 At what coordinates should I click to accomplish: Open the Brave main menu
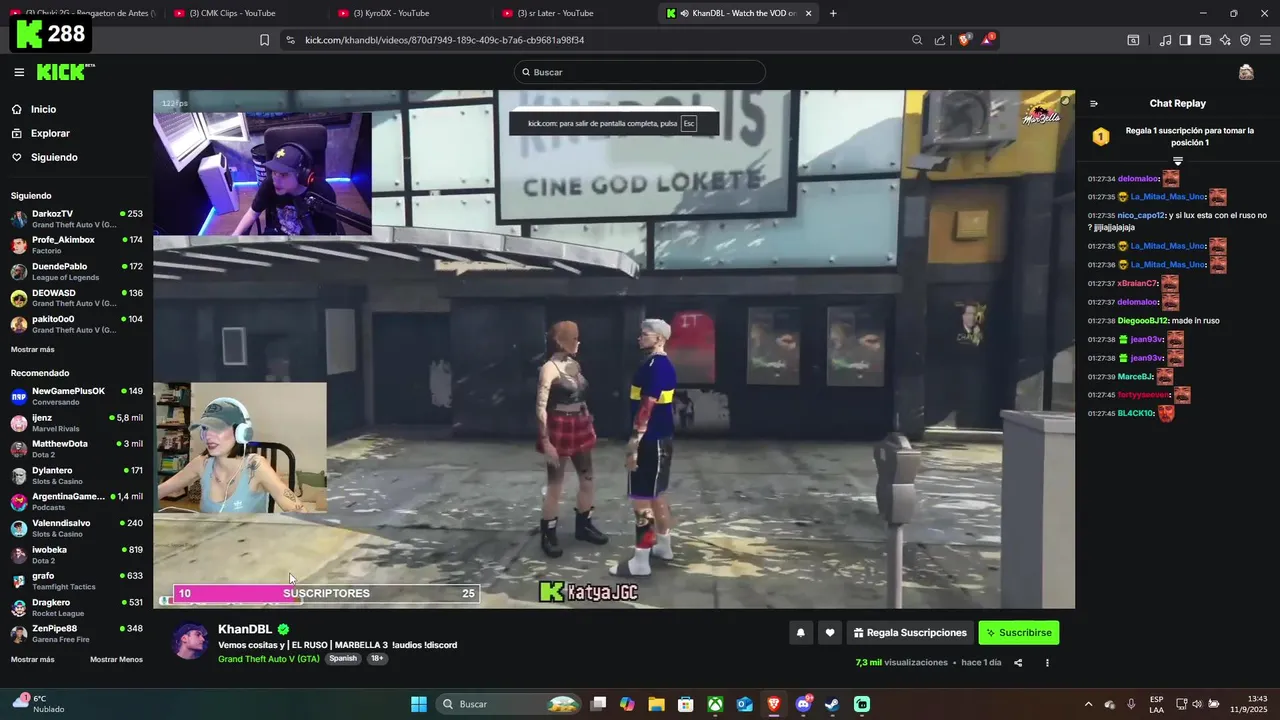click(1265, 40)
